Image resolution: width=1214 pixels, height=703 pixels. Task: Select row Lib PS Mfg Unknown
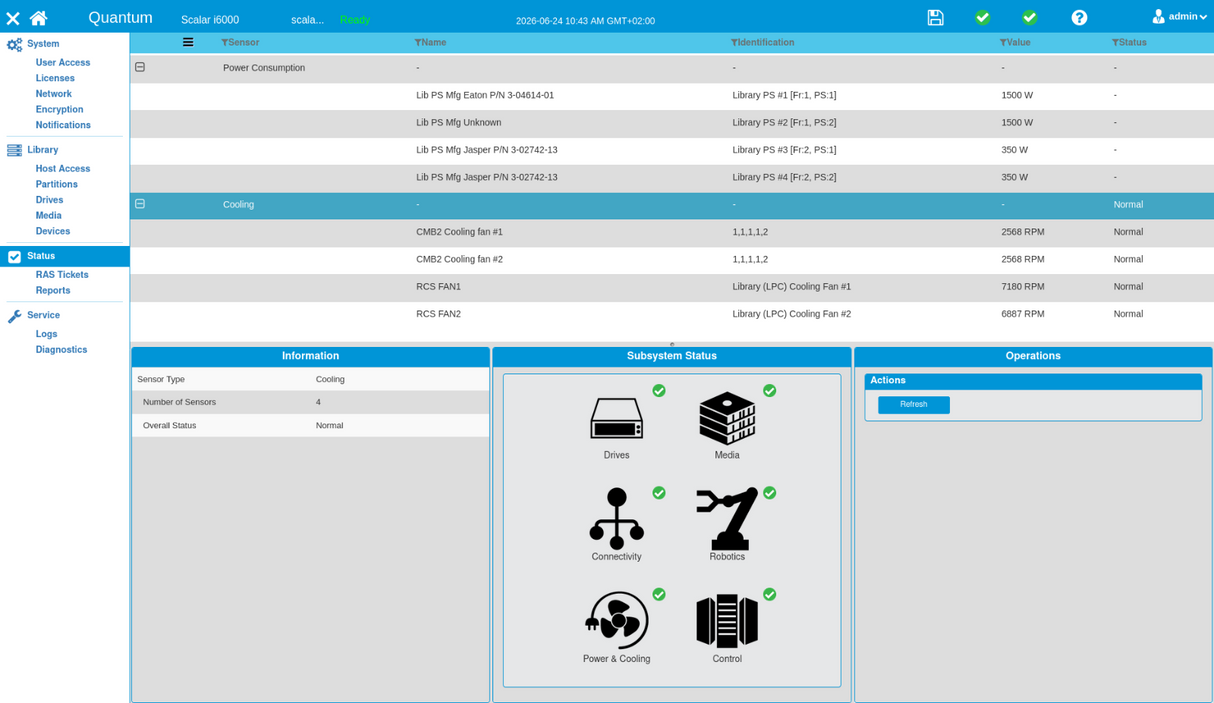672,123
